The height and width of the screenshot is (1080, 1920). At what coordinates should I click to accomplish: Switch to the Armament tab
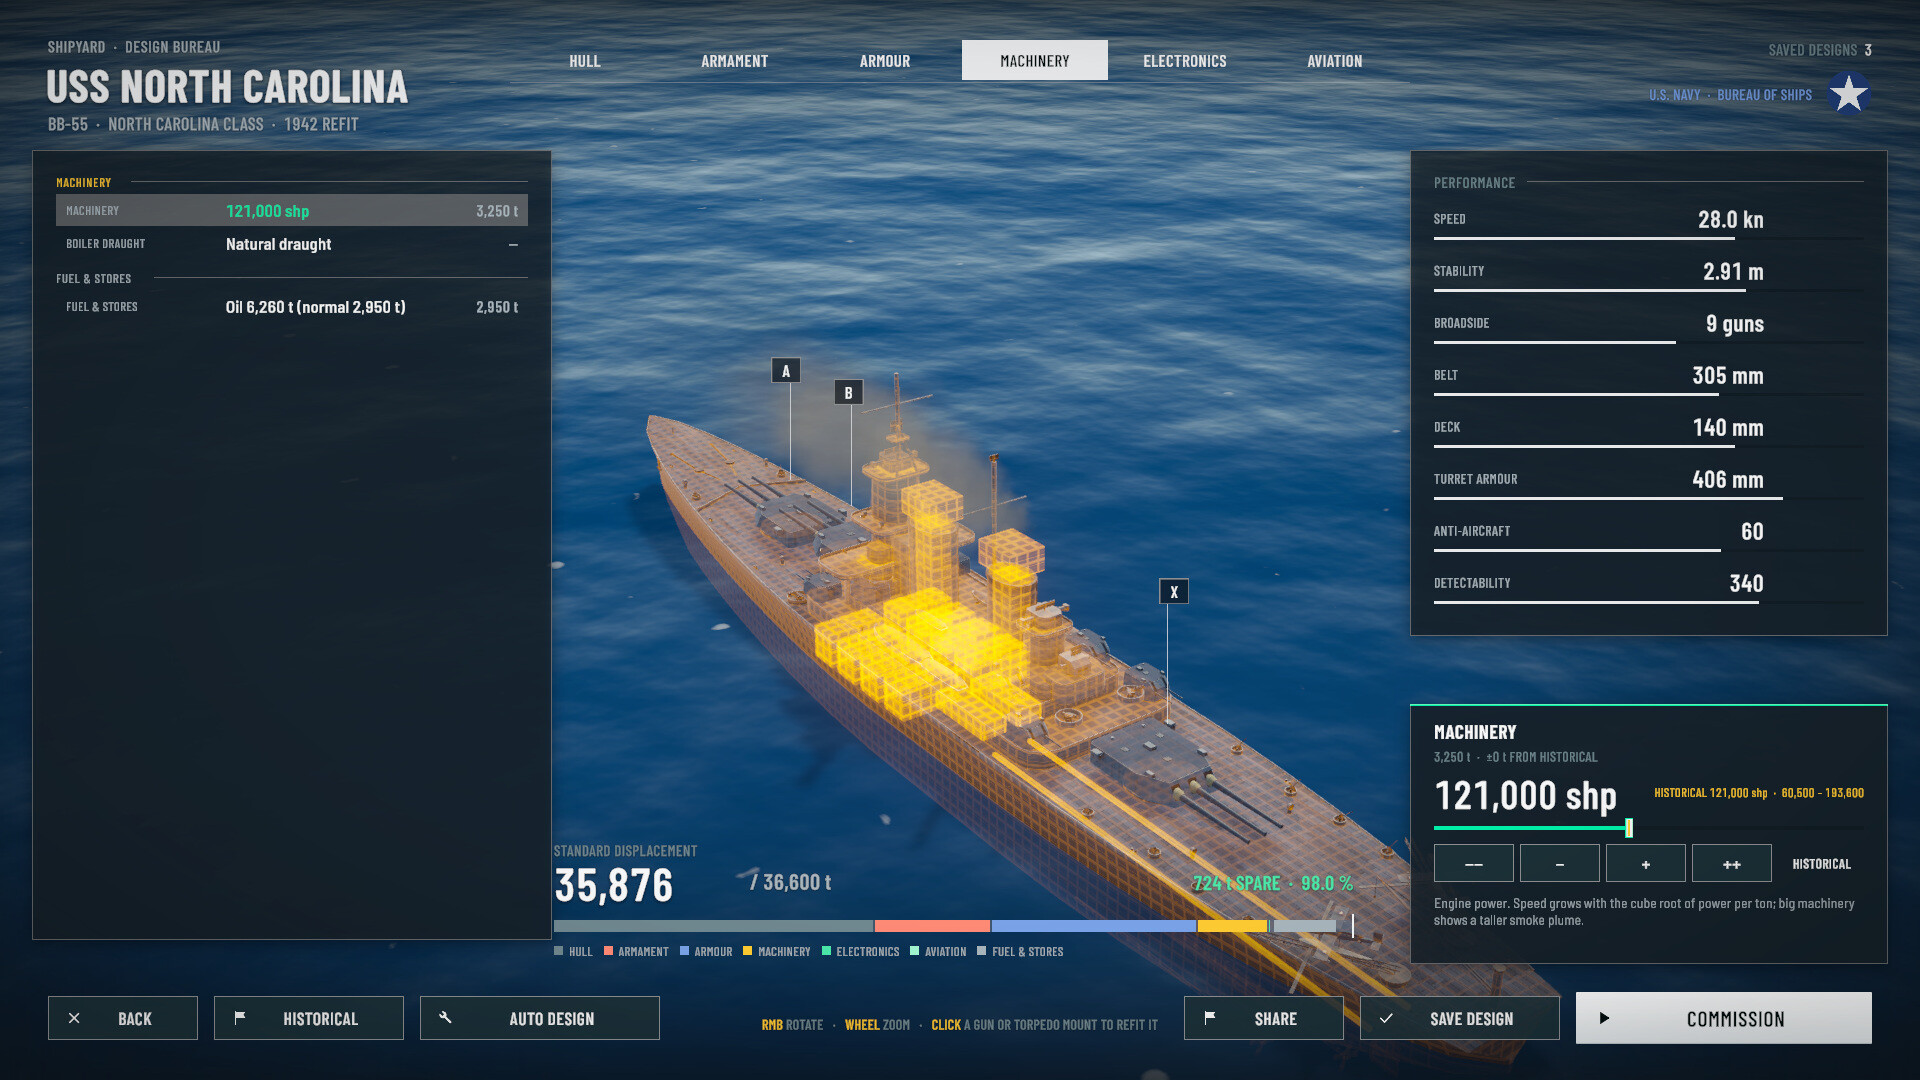[x=735, y=61]
